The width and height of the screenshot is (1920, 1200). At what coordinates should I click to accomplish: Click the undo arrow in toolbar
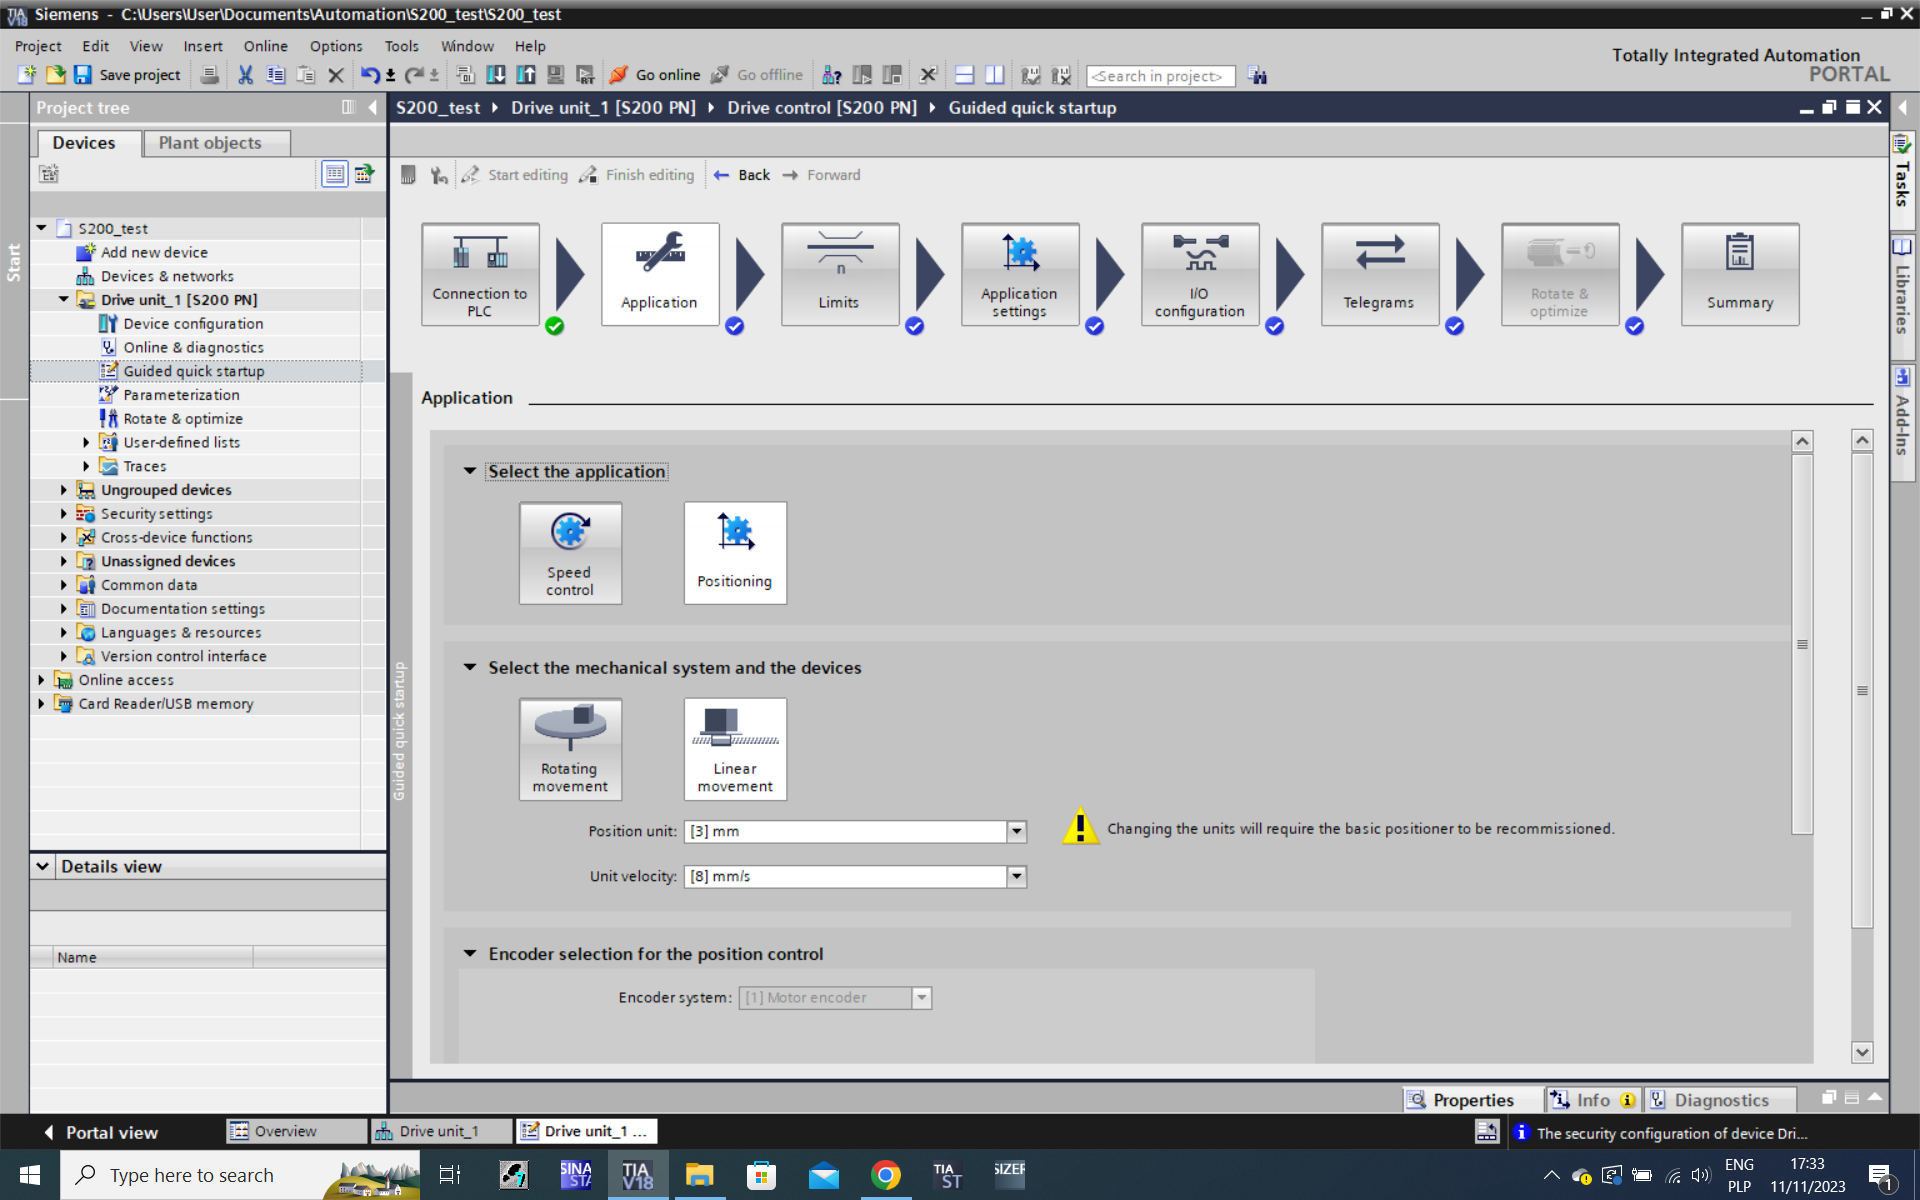pos(369,75)
